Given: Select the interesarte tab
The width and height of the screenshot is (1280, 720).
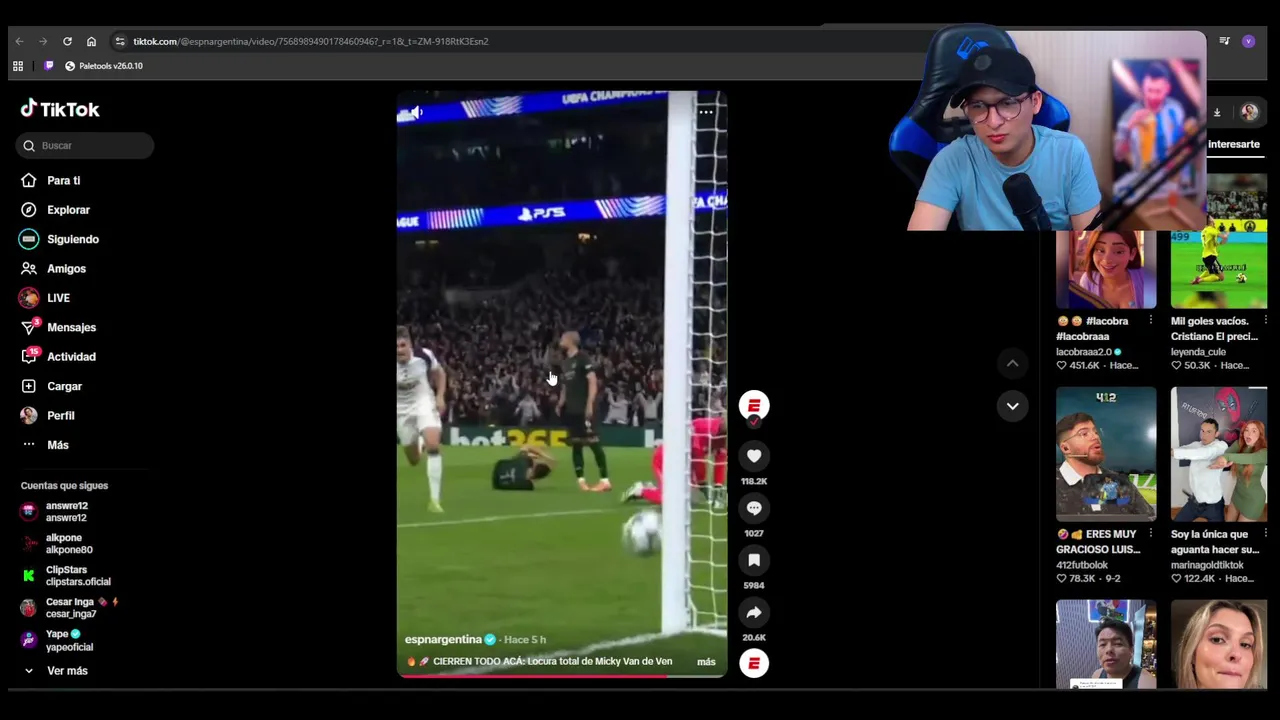Looking at the screenshot, I should (1233, 144).
